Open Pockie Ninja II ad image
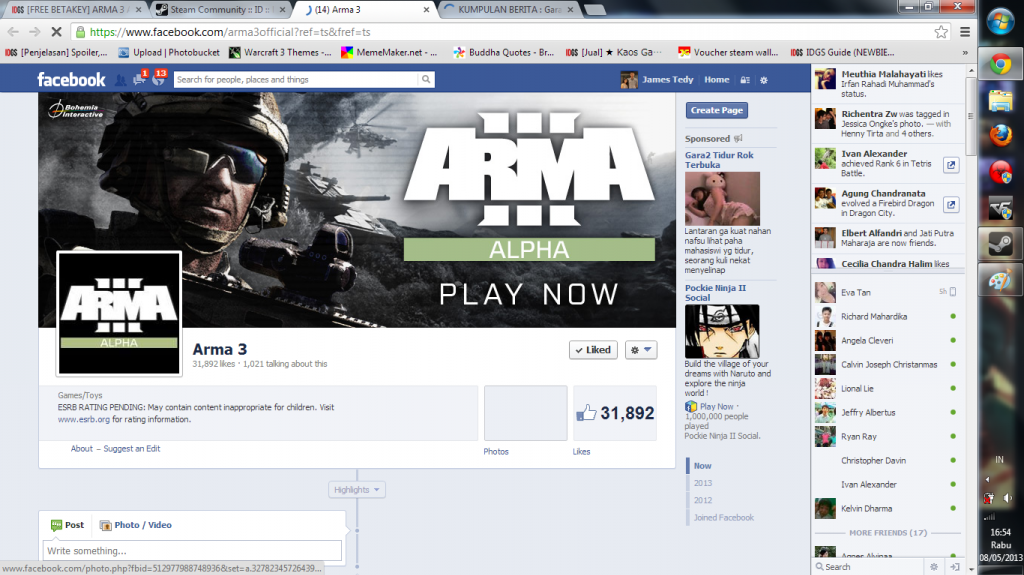Viewport: 1024px width, 575px height. 722,331
